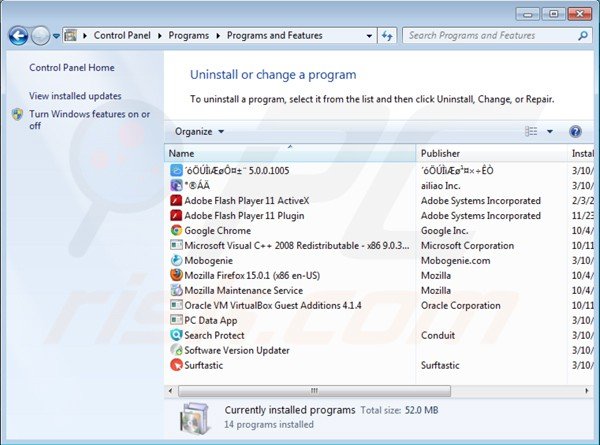600x445 pixels.
Task: Click the Oracle VM VirtualBox Guest Additions icon
Action: tap(176, 305)
